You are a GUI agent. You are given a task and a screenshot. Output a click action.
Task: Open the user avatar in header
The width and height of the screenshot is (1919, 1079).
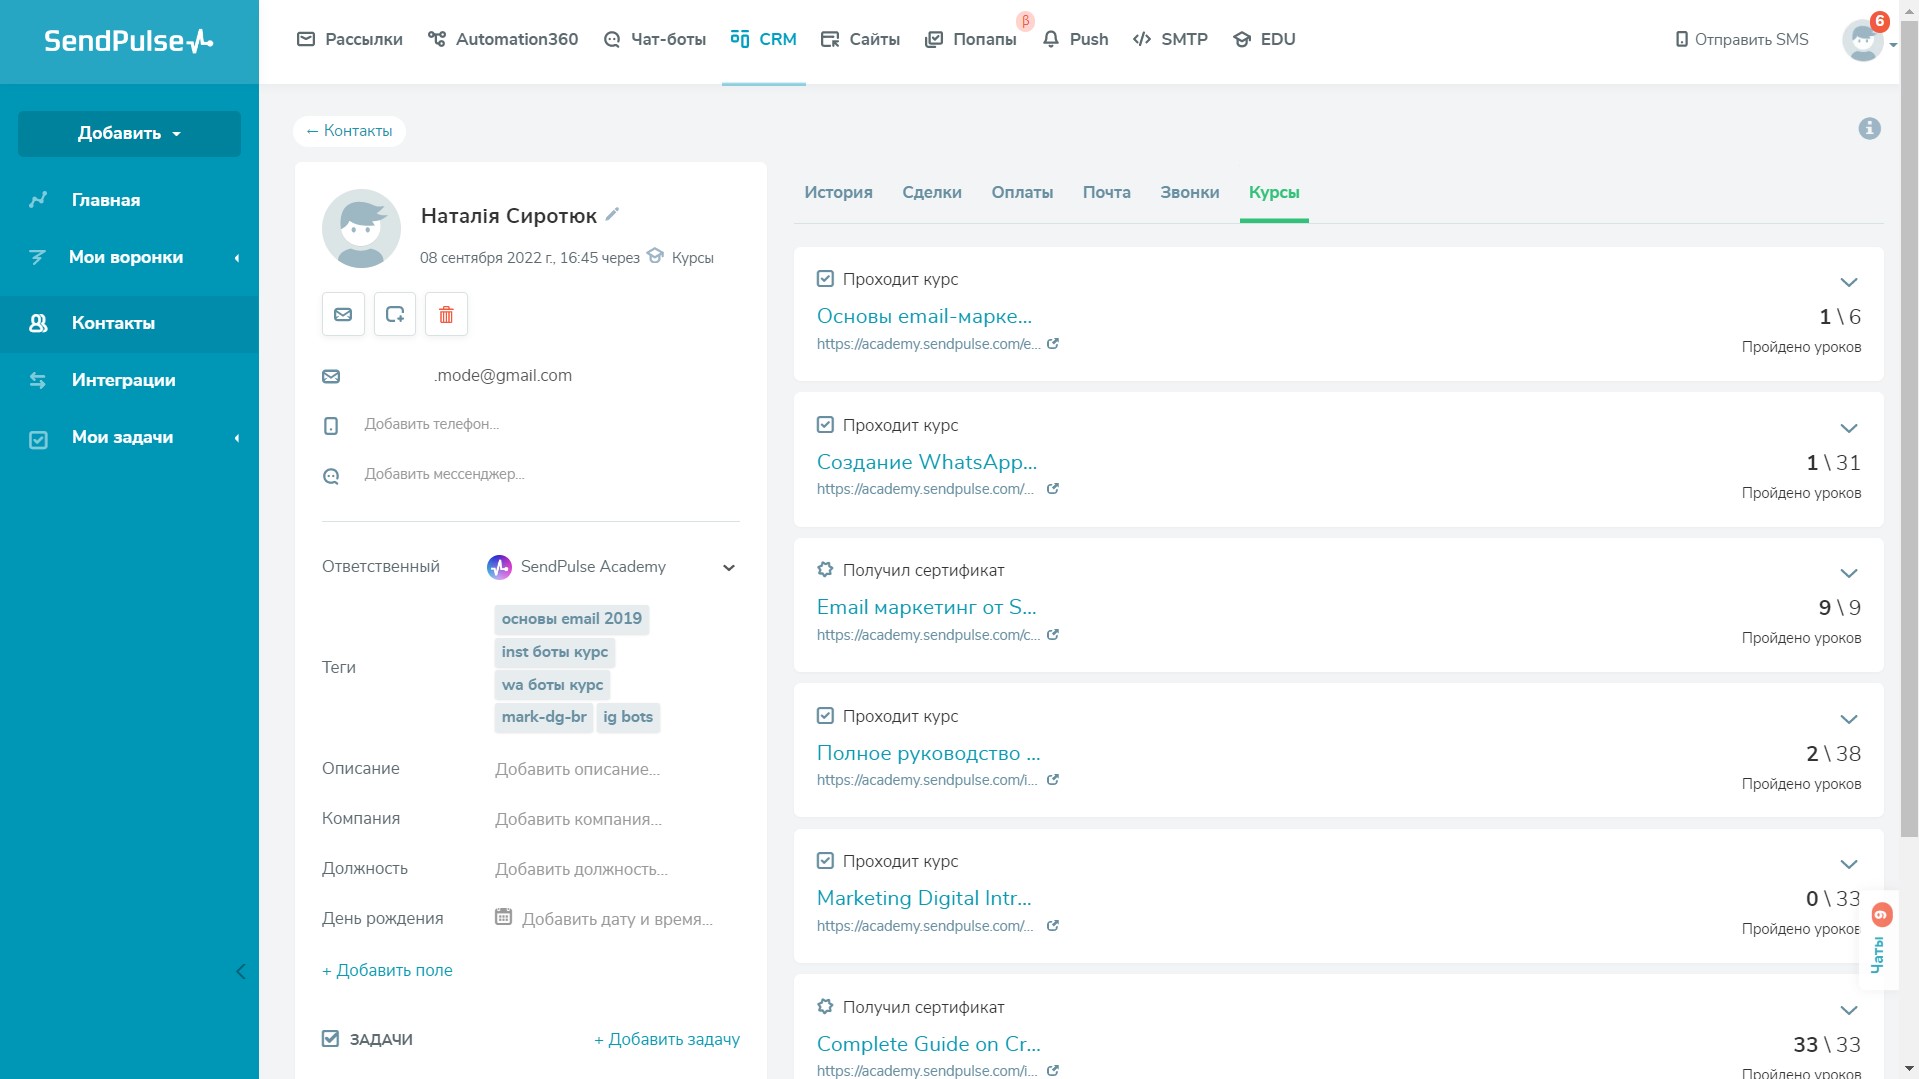1863,40
